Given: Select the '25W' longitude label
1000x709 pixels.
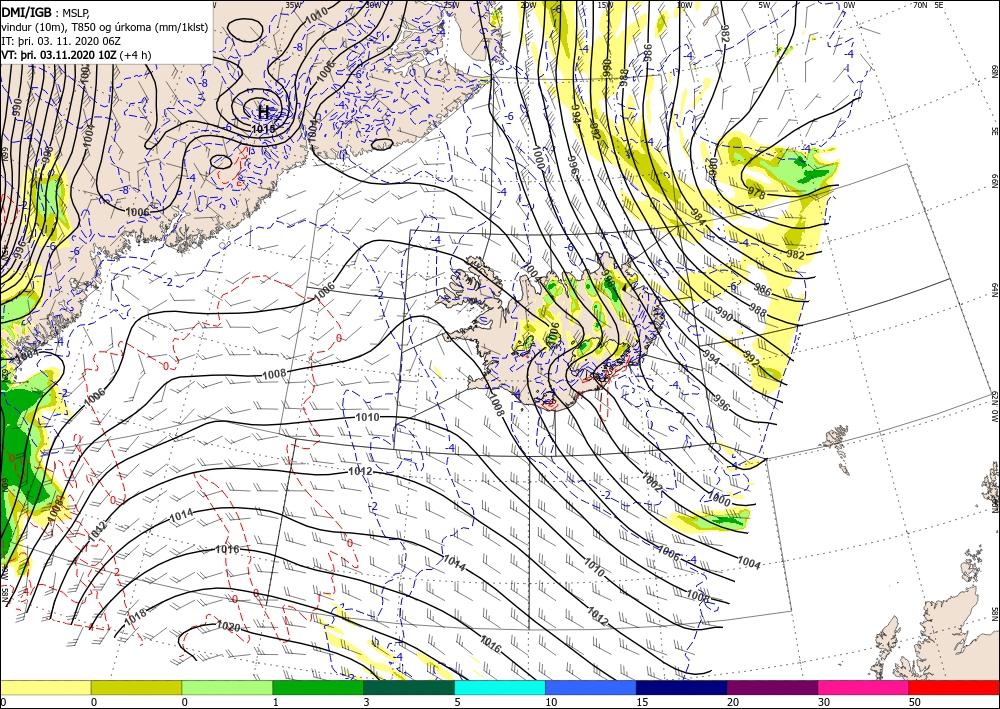Looking at the screenshot, I should (x=451, y=5).
